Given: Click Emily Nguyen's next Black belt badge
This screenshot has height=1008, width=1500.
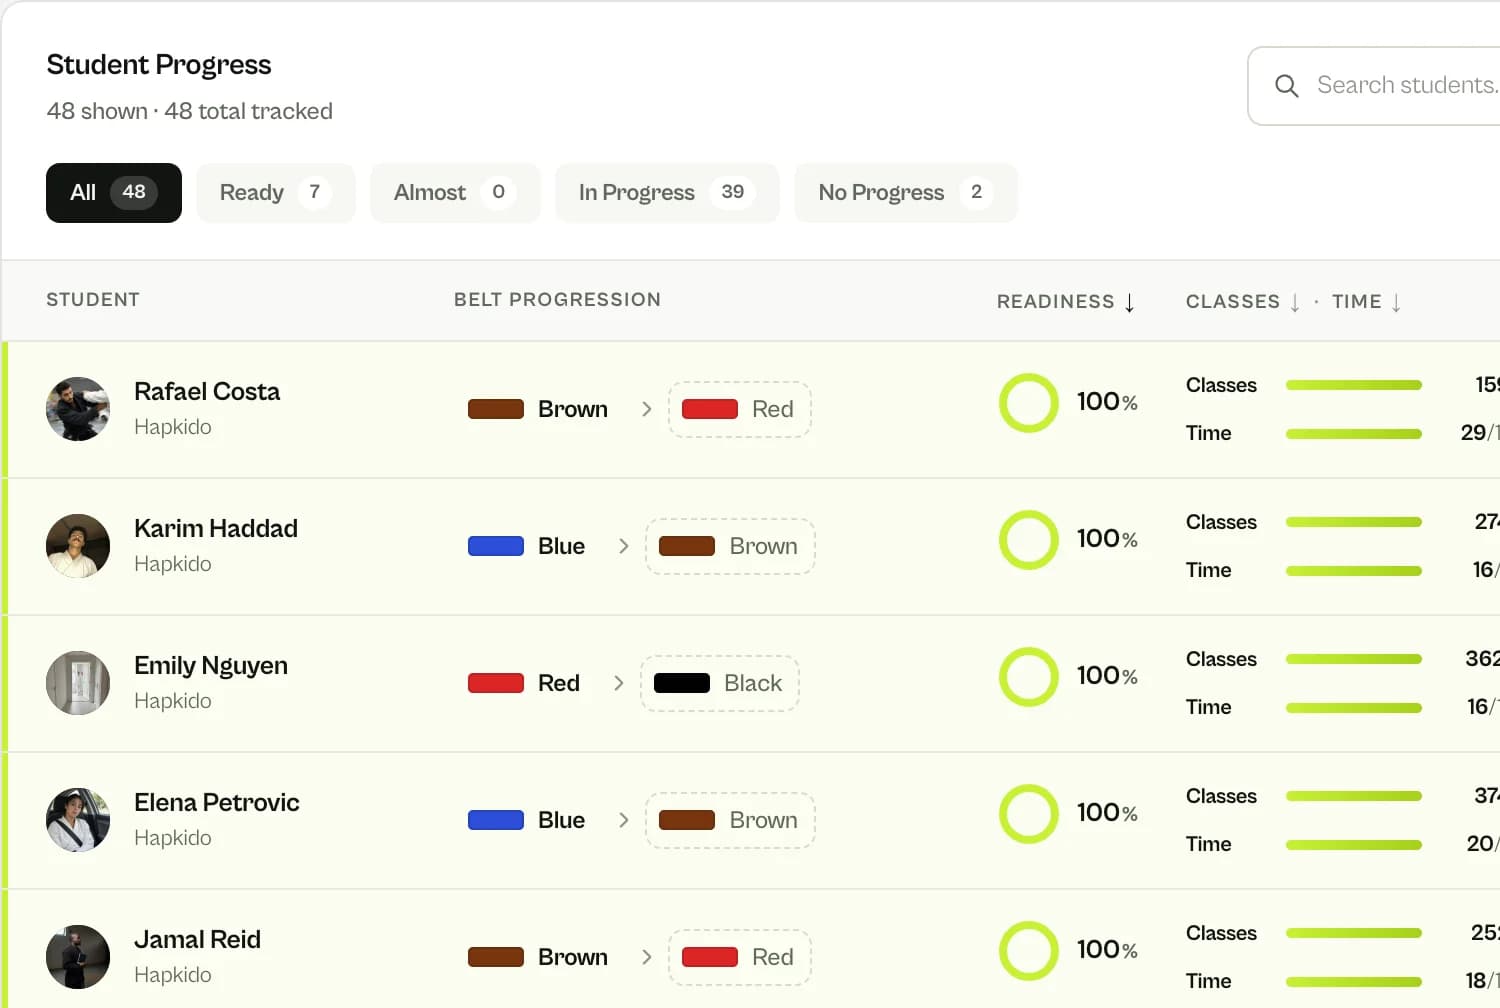Looking at the screenshot, I should tap(720, 684).
